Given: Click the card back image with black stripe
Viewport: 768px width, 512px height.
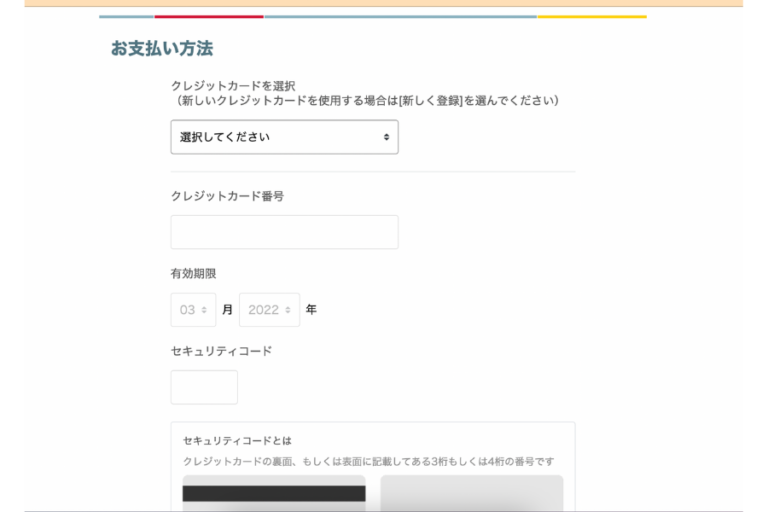Looking at the screenshot, I should pos(274,493).
